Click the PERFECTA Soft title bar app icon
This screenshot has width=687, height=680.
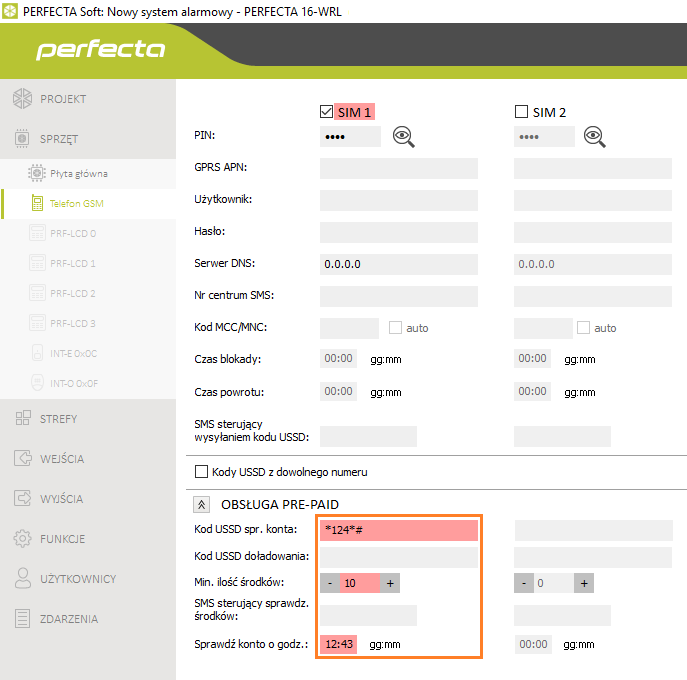[x=10, y=11]
